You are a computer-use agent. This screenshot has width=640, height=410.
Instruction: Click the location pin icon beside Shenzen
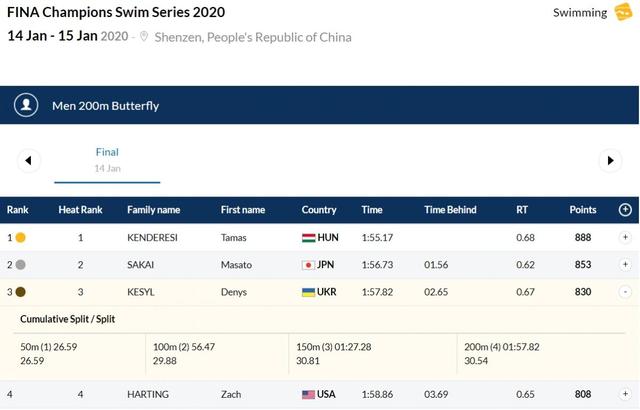(145, 37)
